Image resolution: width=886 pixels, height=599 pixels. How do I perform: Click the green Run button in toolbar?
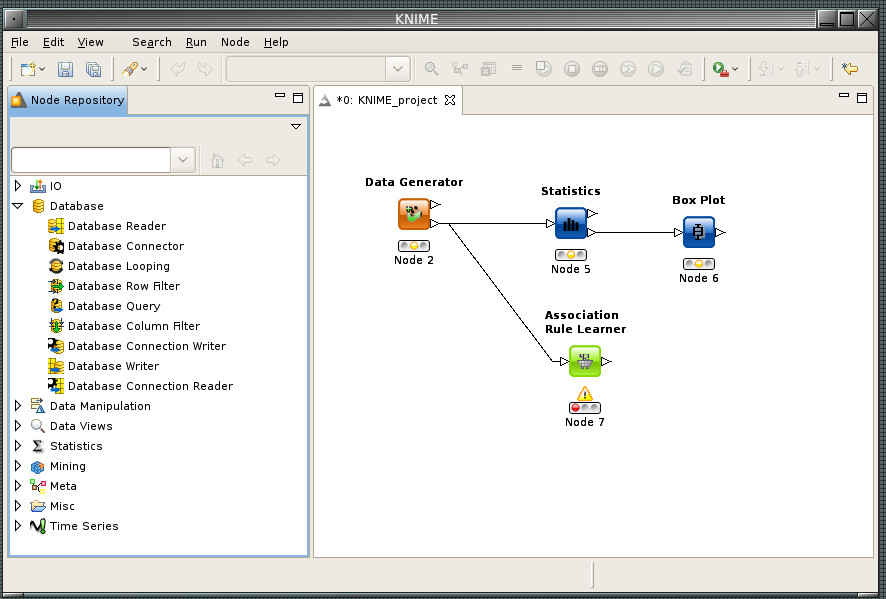720,69
